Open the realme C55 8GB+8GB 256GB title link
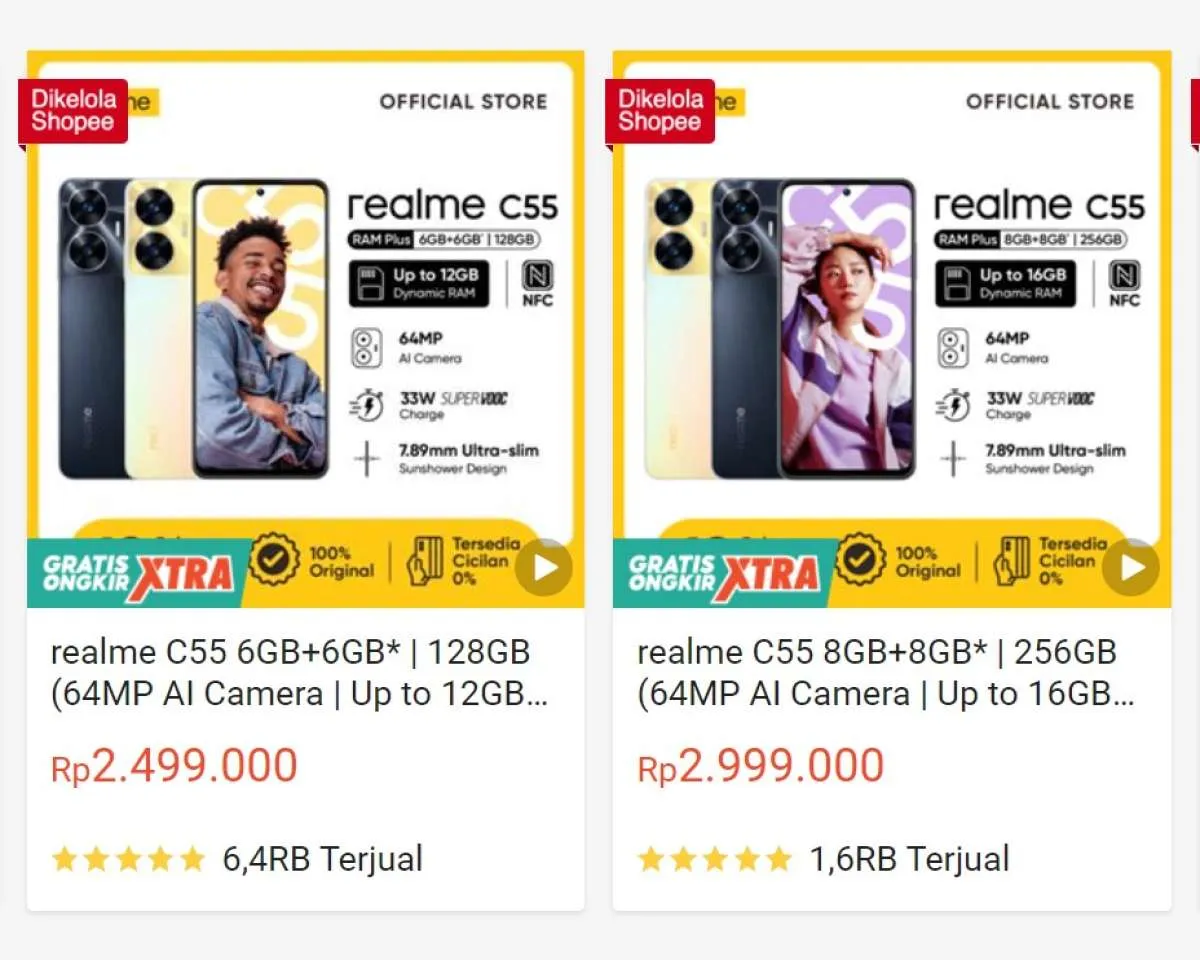1200x960 pixels. pyautogui.click(x=886, y=673)
